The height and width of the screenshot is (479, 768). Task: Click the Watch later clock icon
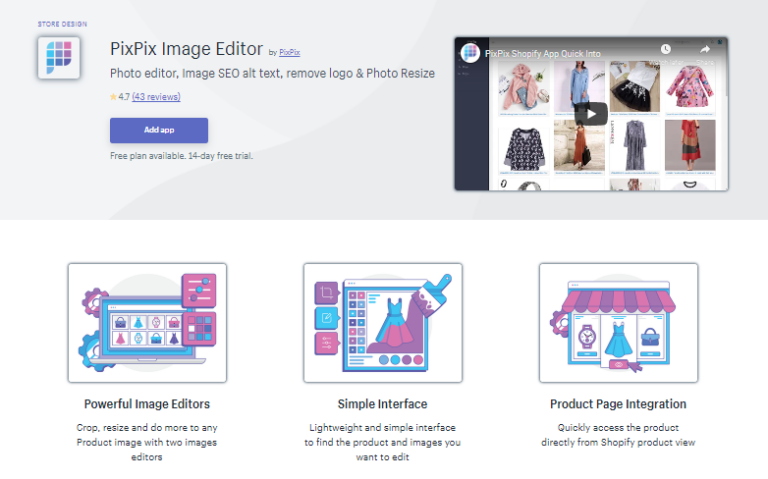click(x=665, y=49)
